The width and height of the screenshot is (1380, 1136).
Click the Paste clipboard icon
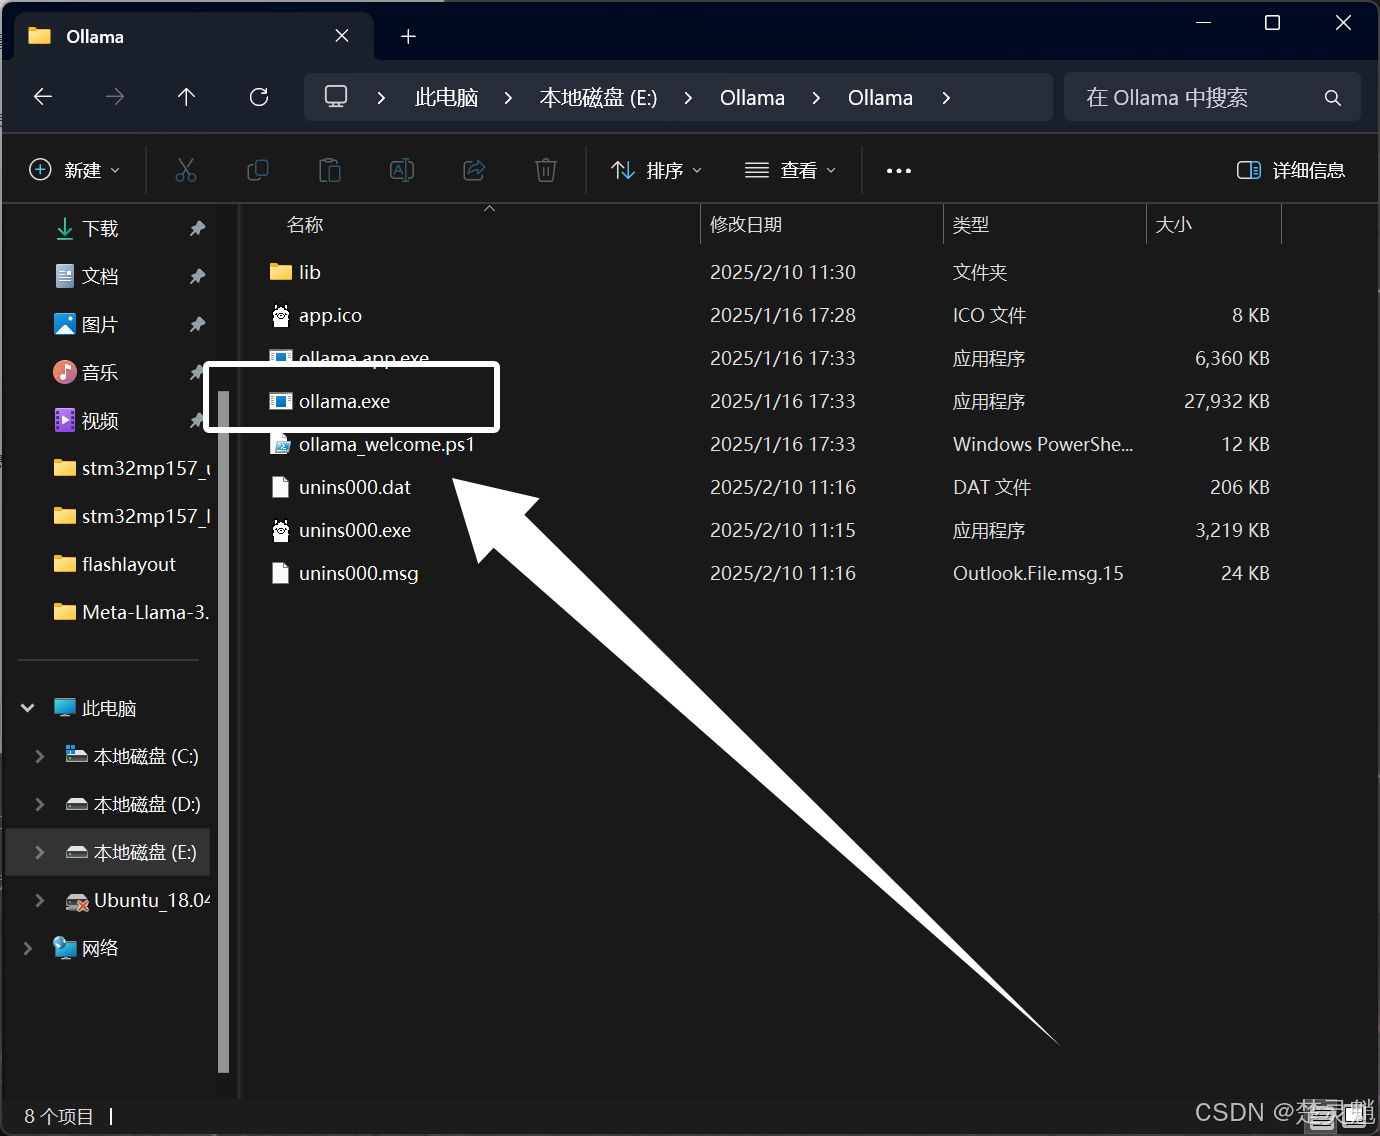pyautogui.click(x=330, y=170)
